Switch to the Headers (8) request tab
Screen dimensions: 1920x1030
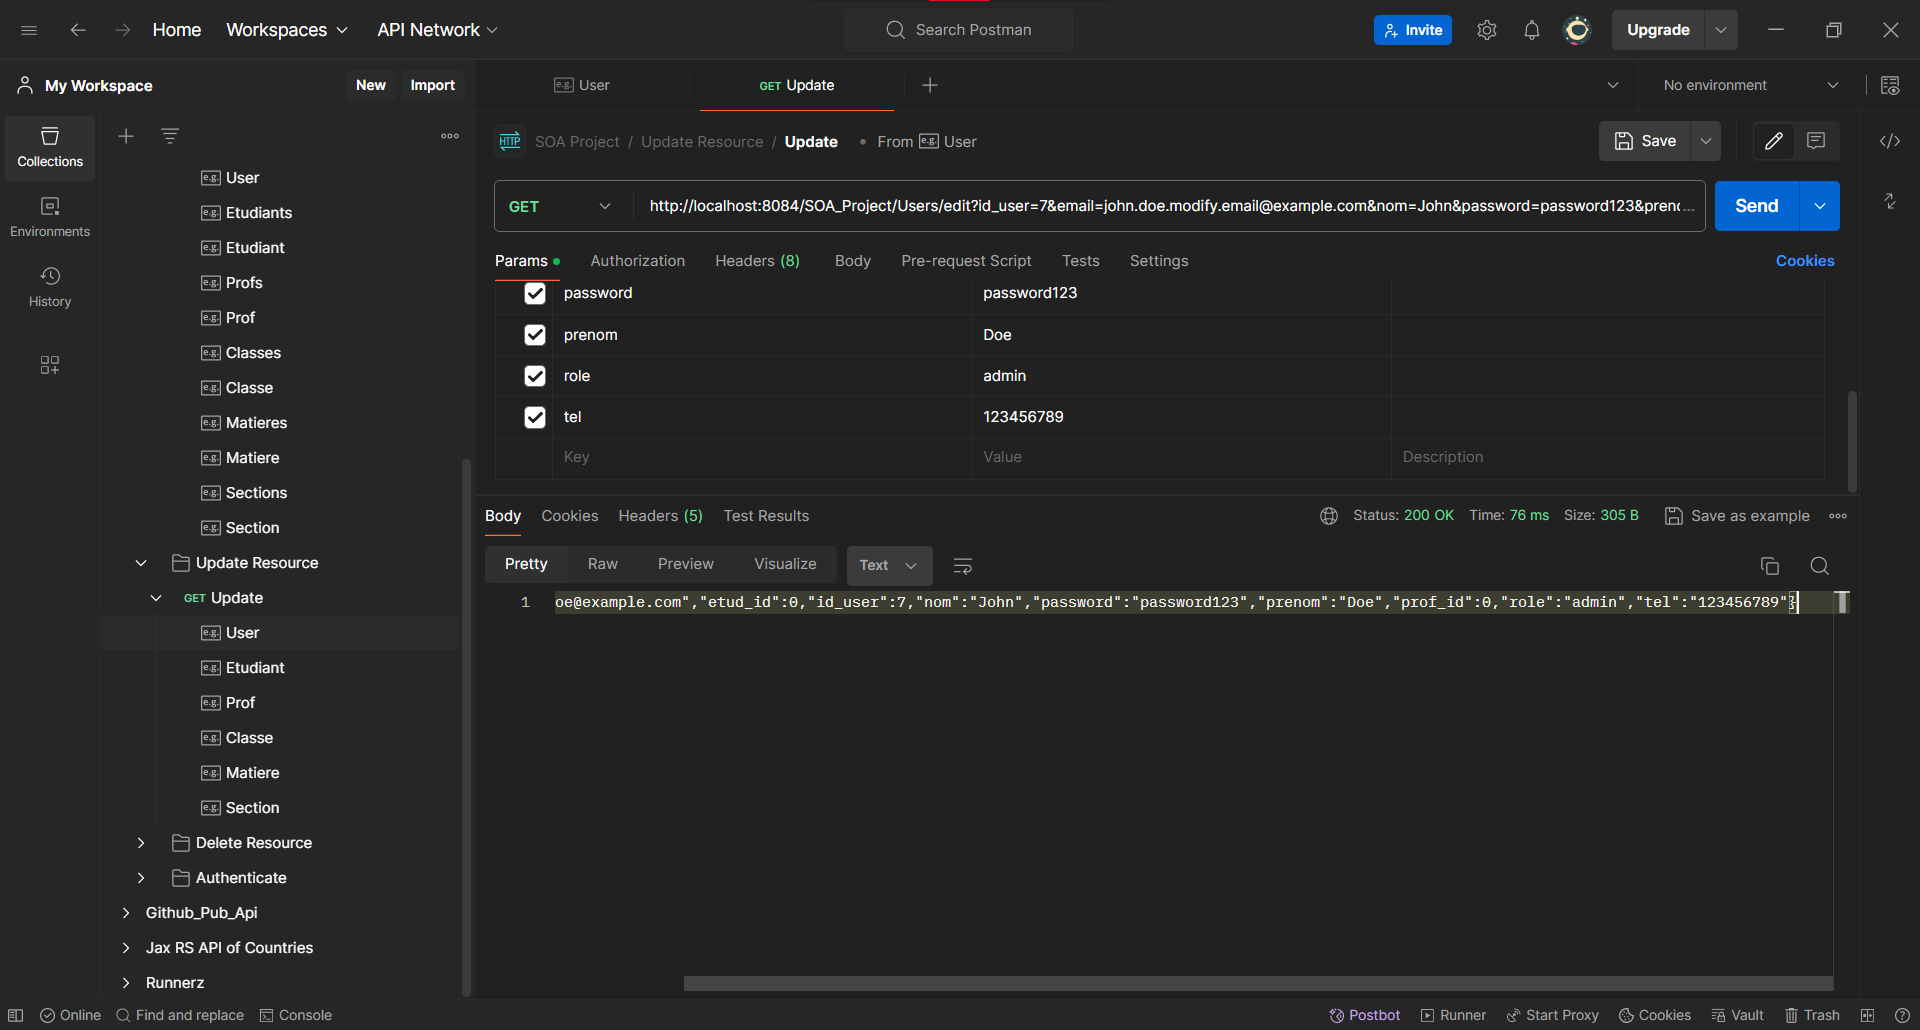[x=757, y=261]
